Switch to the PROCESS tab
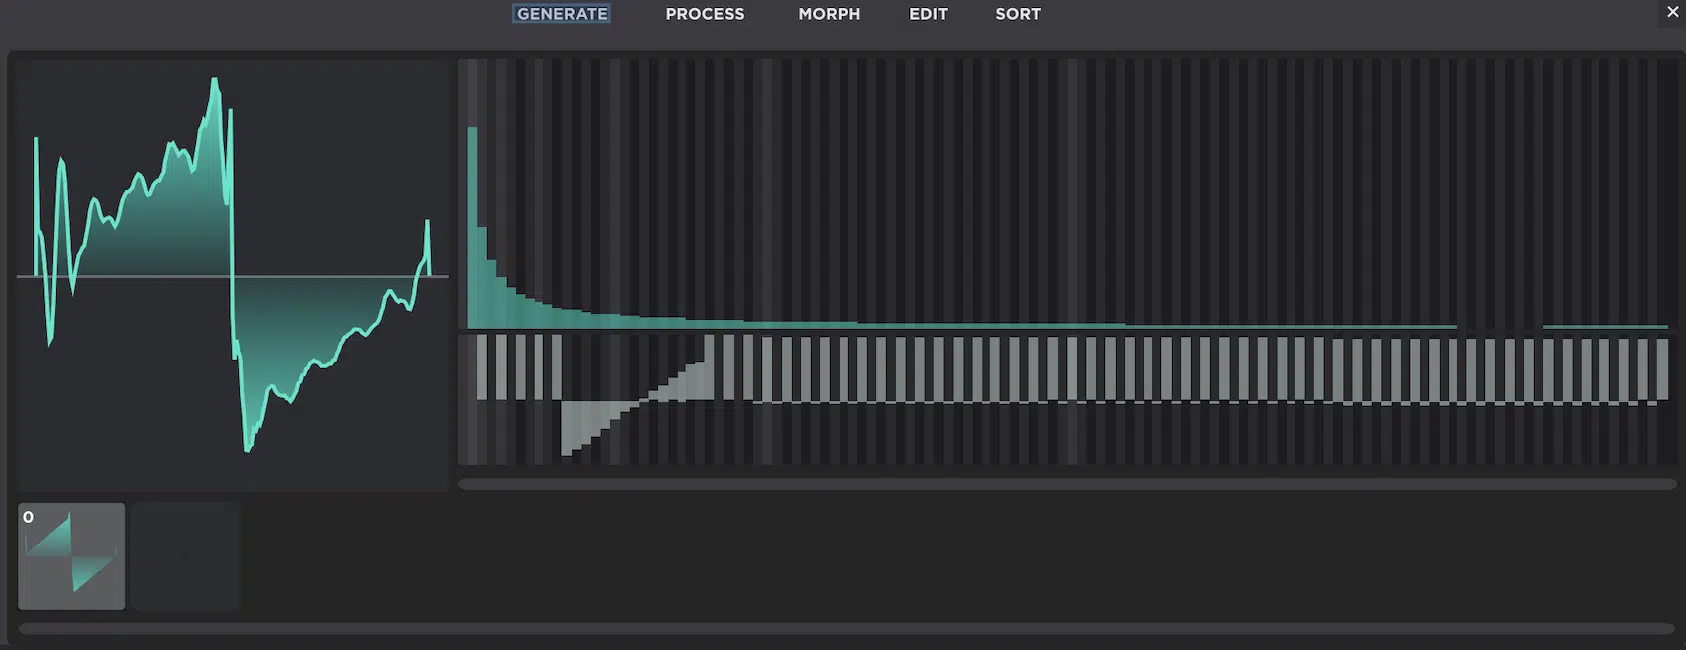Viewport: 1686px width, 650px height. pos(704,14)
